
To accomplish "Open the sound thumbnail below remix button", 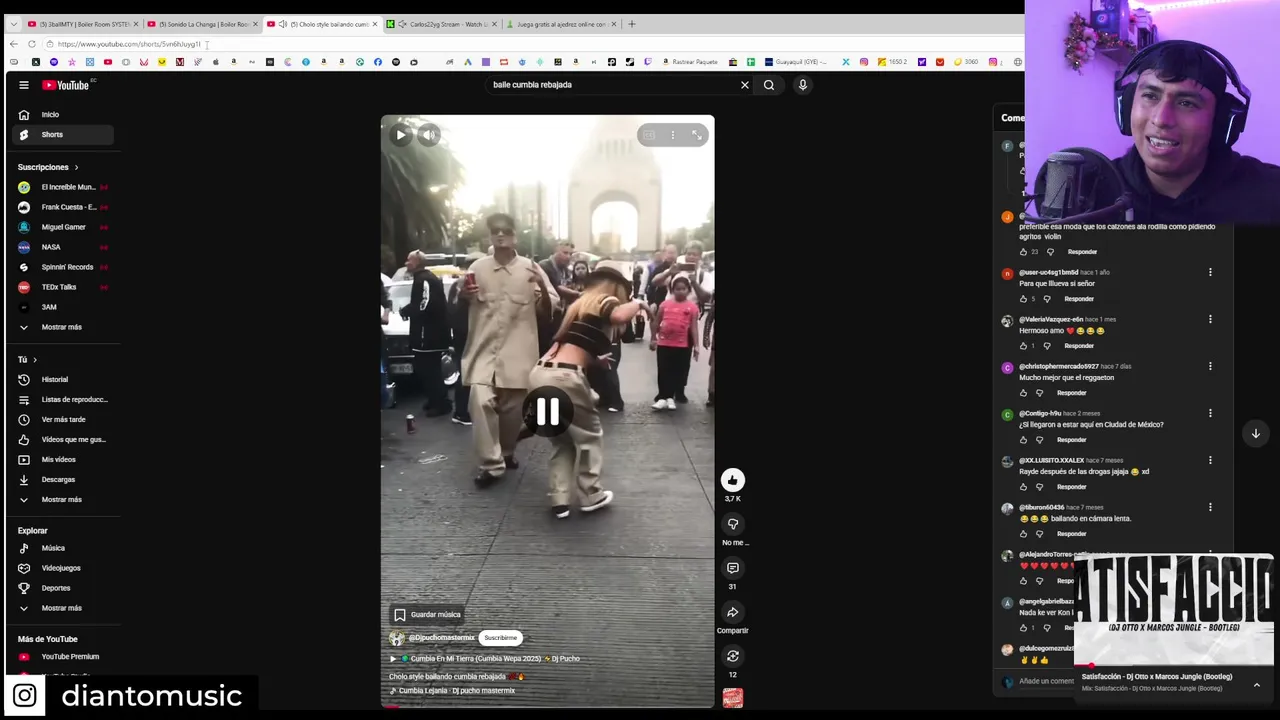I will (x=733, y=698).
